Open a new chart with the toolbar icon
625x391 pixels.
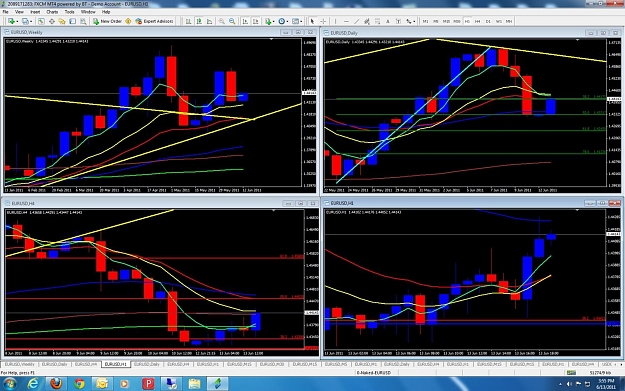11,21
